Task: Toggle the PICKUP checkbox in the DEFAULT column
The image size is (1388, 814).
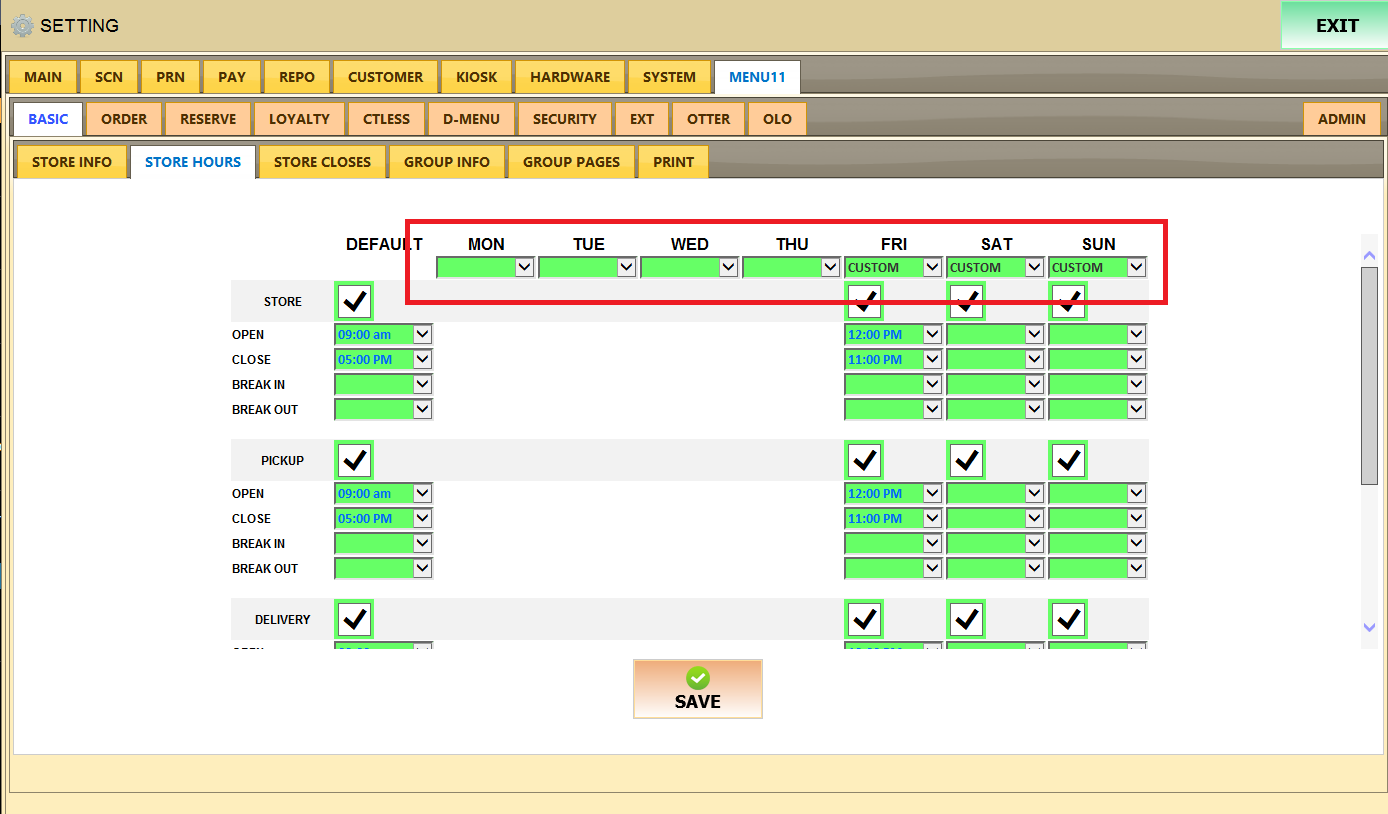Action: 354,460
